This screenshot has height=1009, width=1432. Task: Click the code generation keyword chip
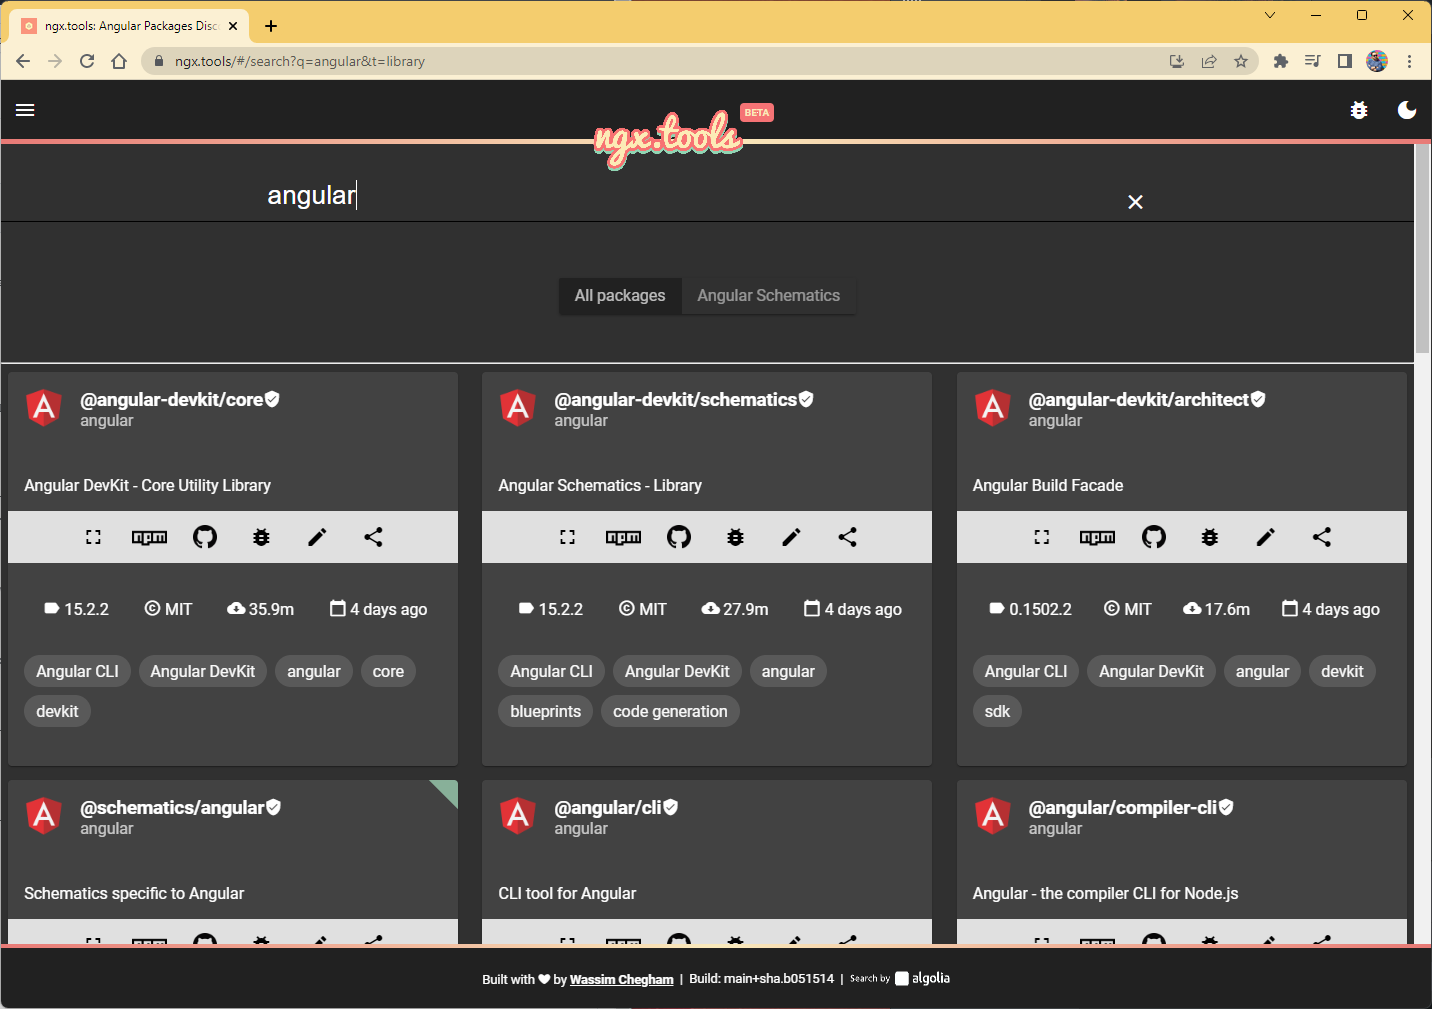click(670, 711)
